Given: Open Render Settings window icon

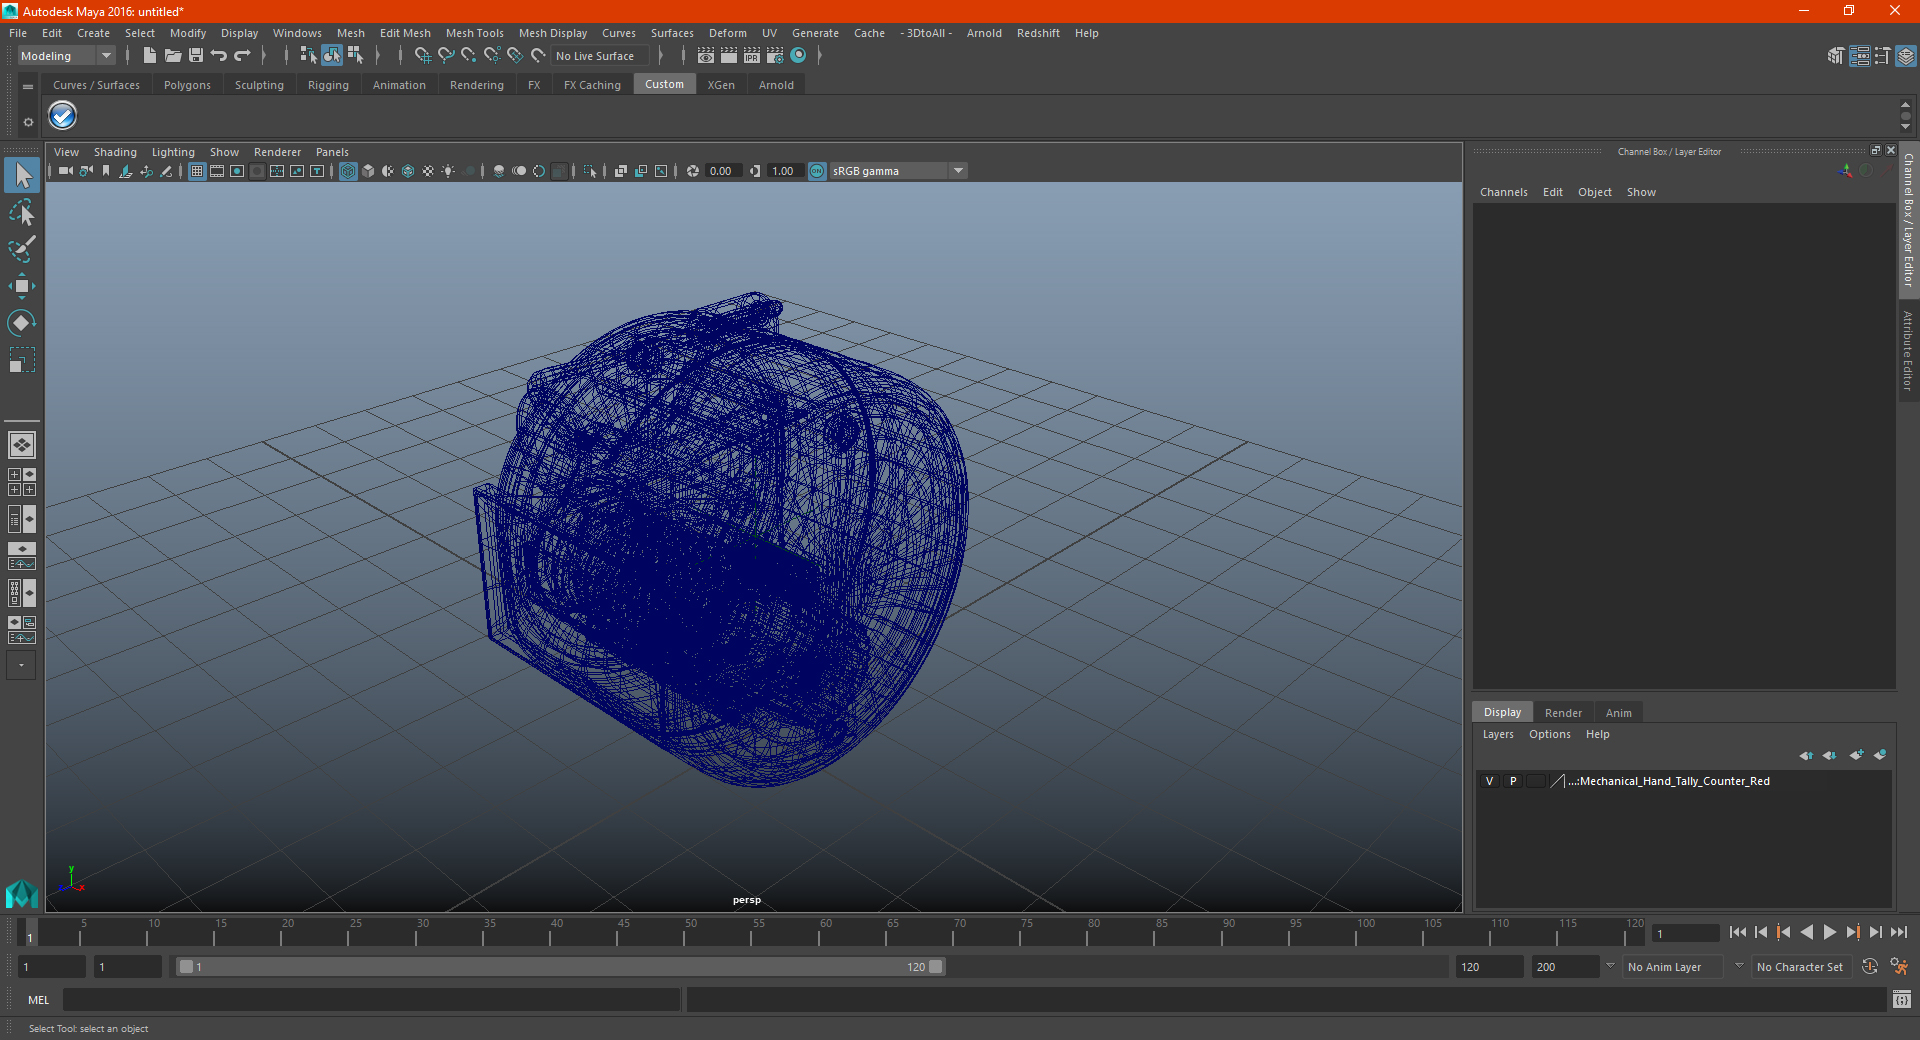Looking at the screenshot, I should [x=775, y=56].
